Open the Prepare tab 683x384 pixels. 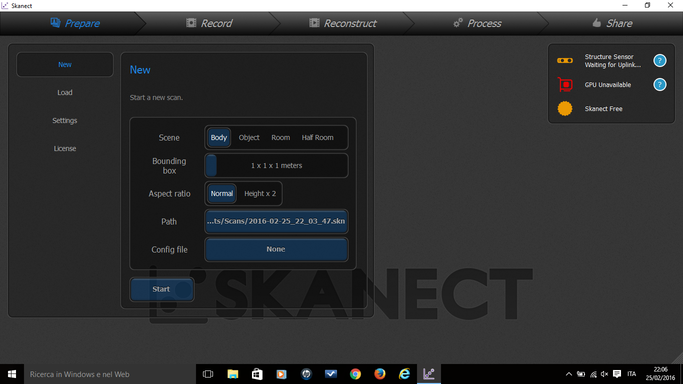[x=75, y=23]
